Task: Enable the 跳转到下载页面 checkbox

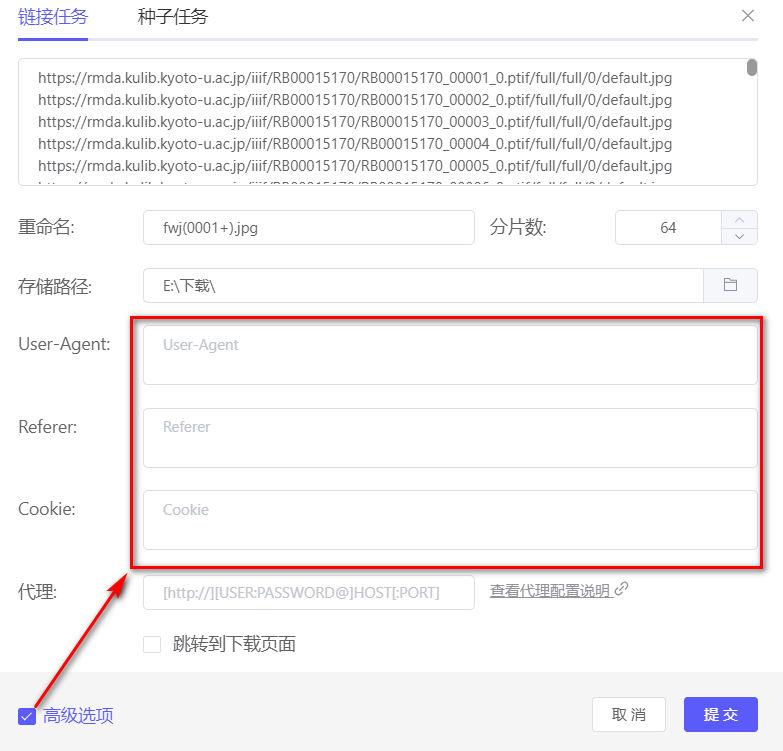Action: pyautogui.click(x=152, y=644)
